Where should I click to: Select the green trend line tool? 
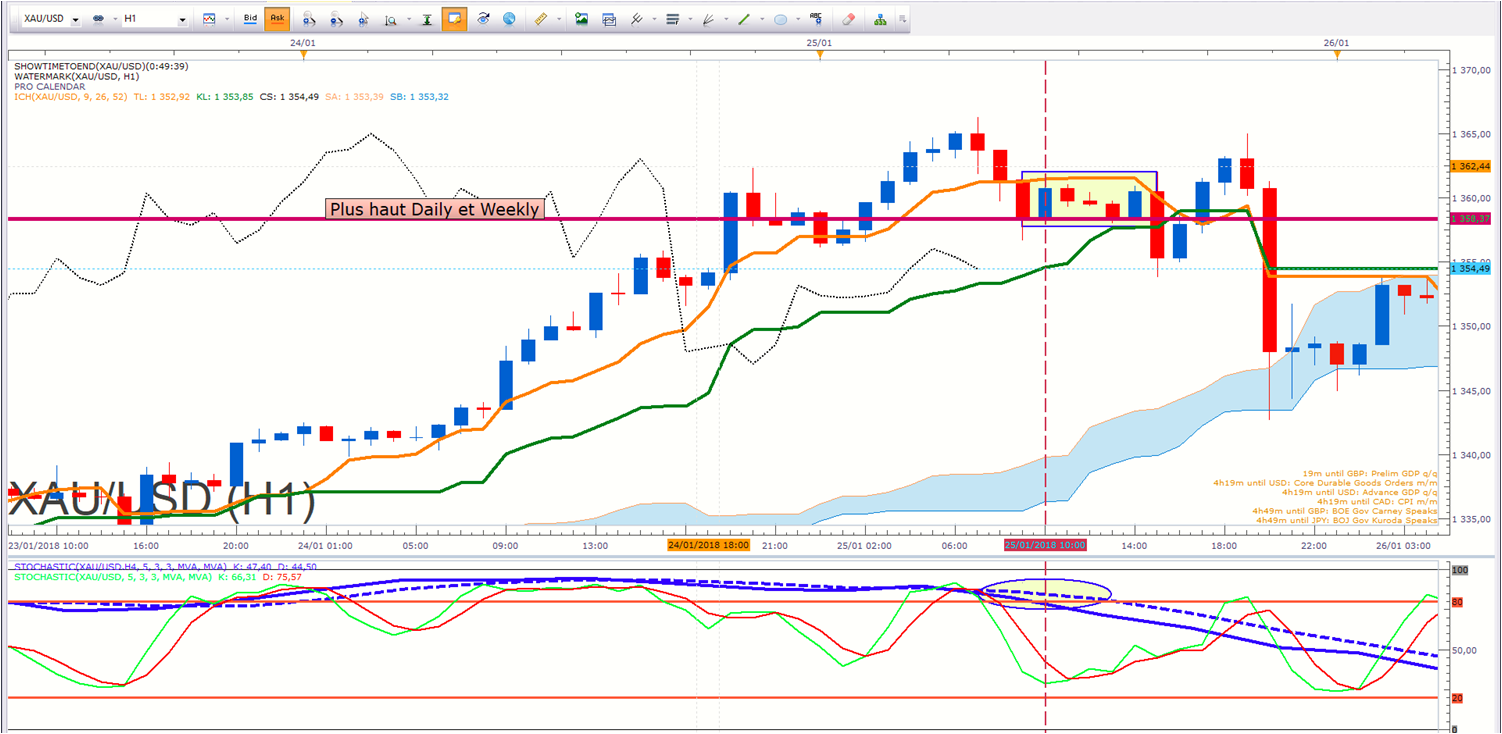point(744,19)
